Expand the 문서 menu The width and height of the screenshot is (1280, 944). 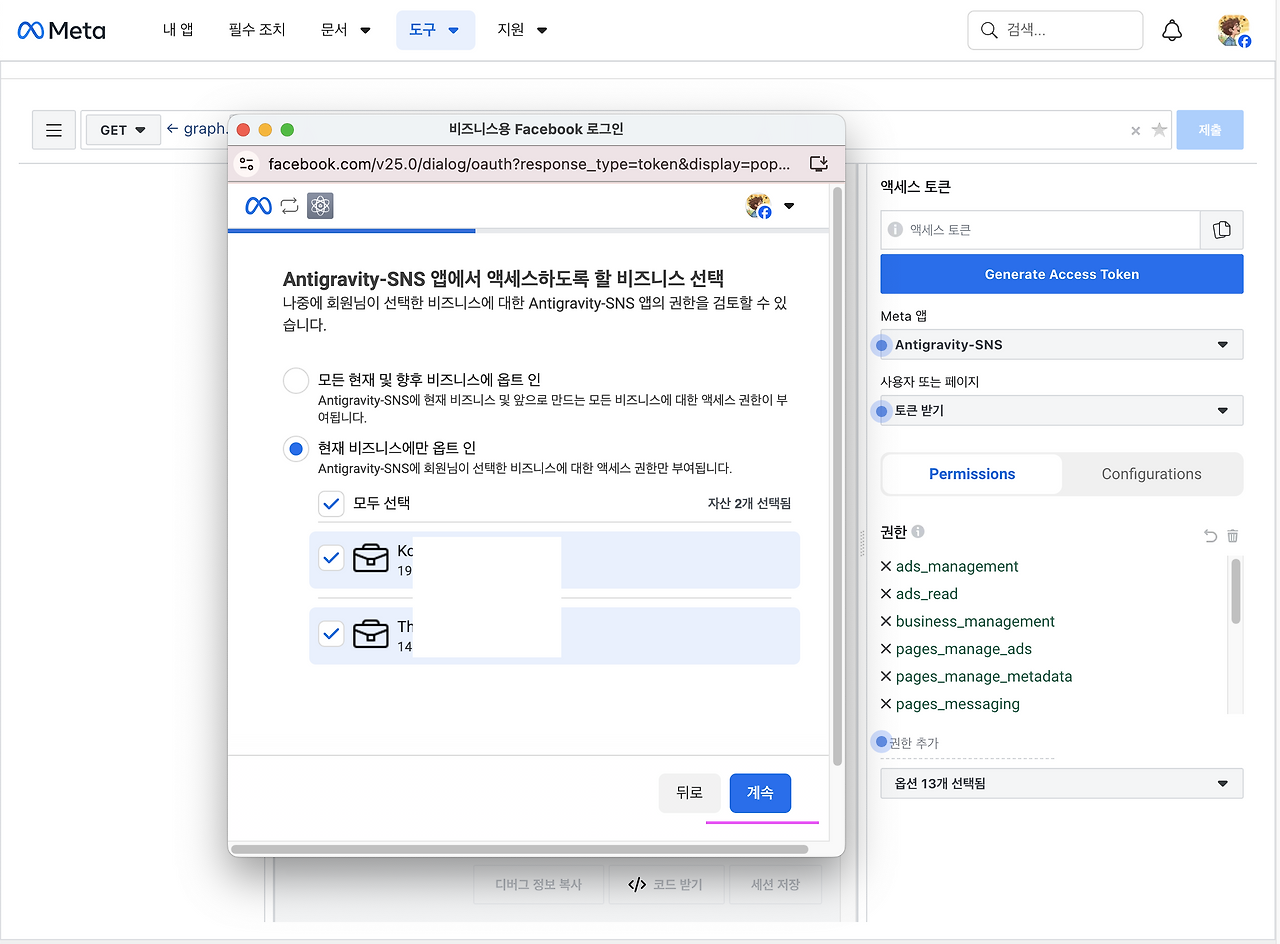(346, 30)
